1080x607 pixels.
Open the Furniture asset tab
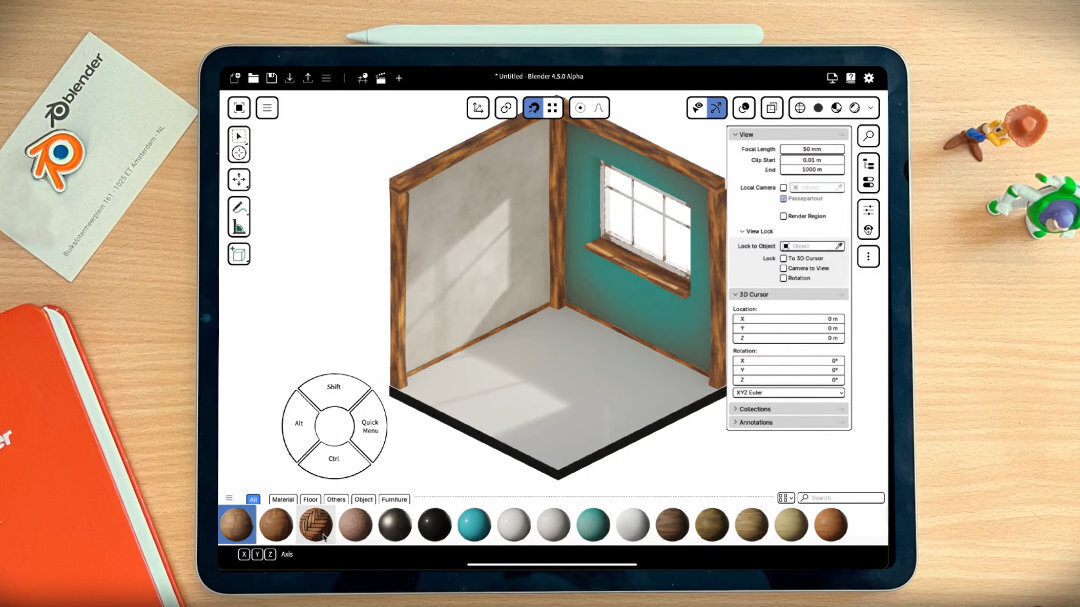394,499
